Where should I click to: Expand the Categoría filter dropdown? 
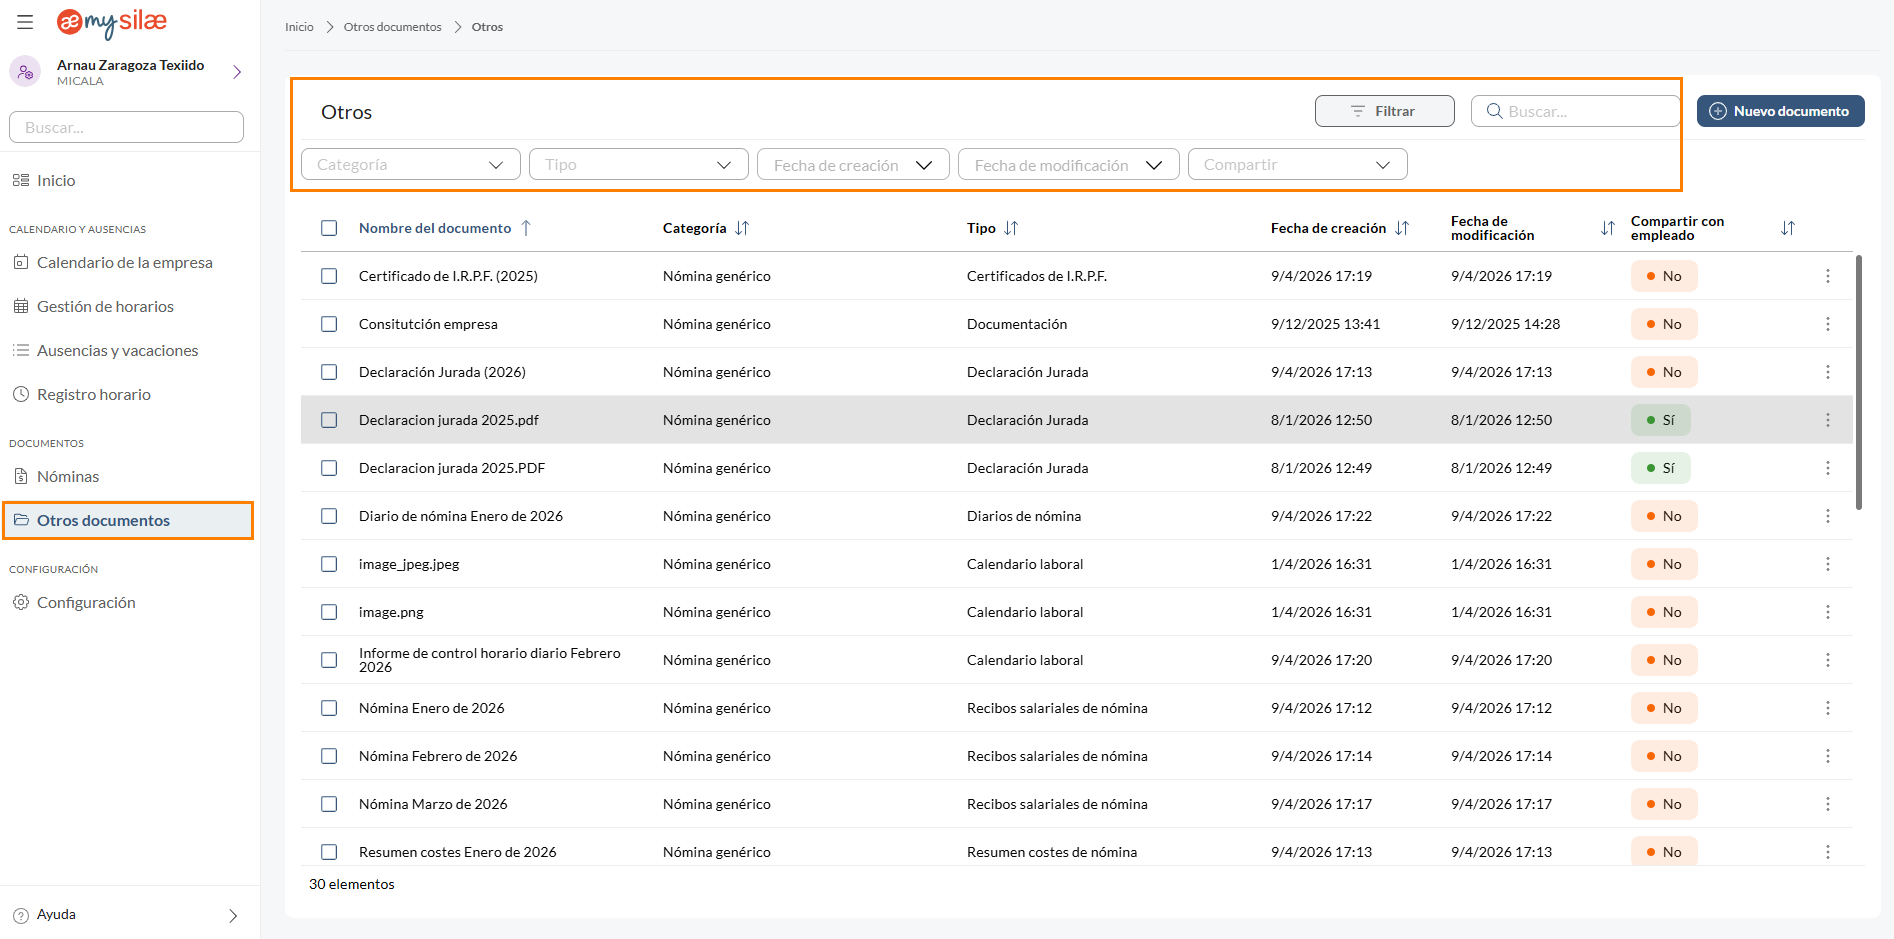[410, 165]
